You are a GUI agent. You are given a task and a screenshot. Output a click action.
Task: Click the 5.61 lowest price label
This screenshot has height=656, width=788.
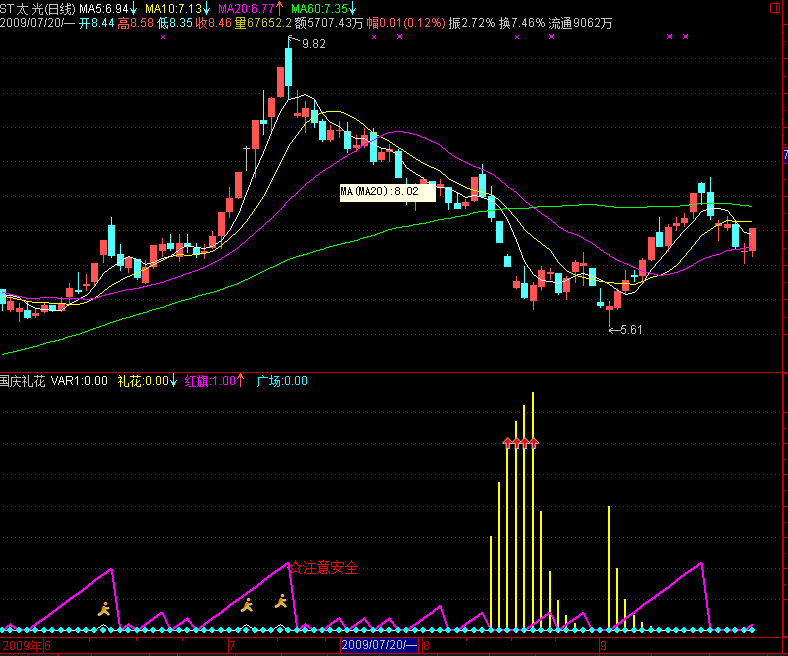coord(631,330)
